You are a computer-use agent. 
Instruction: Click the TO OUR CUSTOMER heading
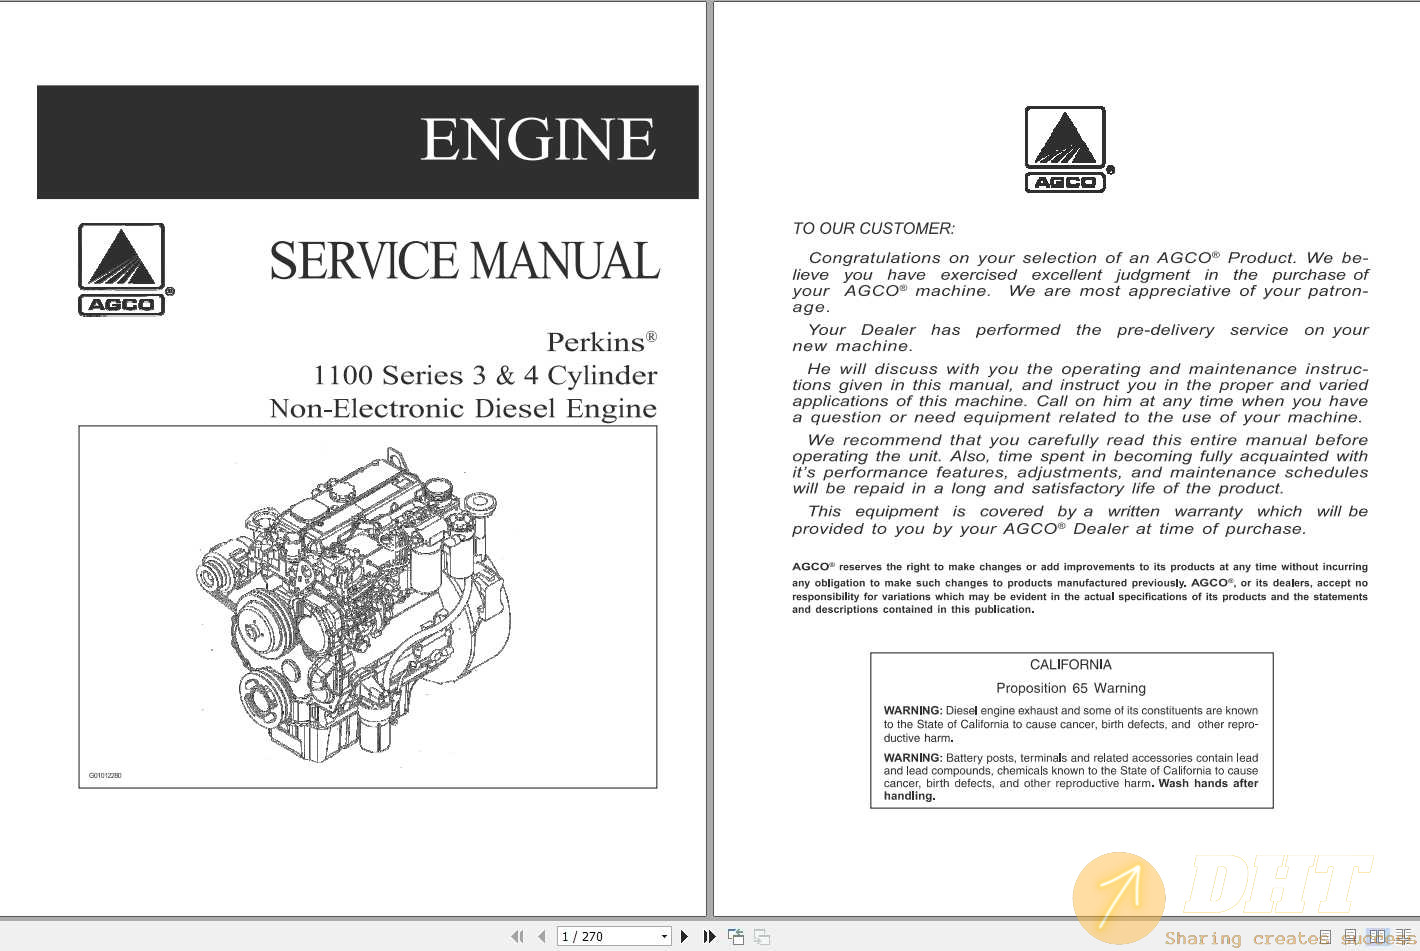(873, 228)
